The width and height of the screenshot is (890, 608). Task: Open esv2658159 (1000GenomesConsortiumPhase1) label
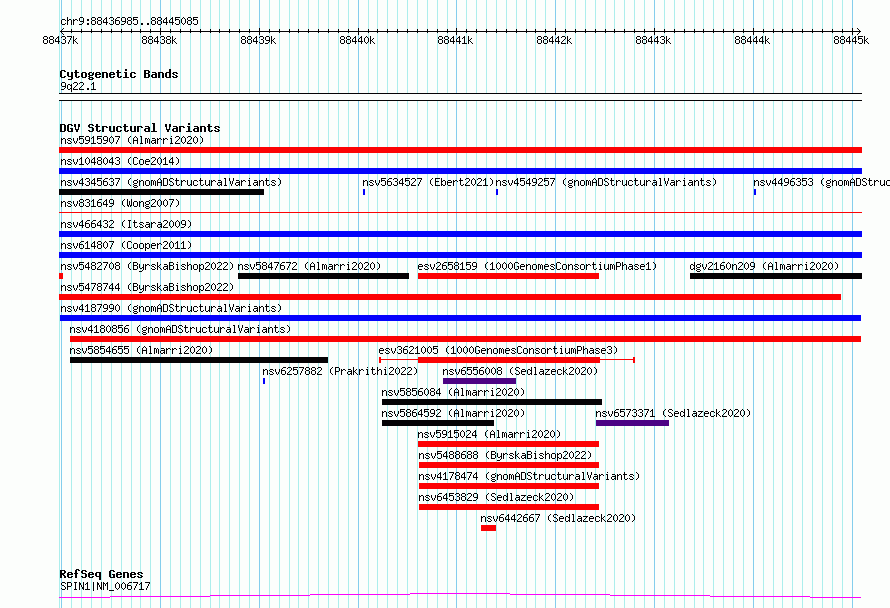537,266
